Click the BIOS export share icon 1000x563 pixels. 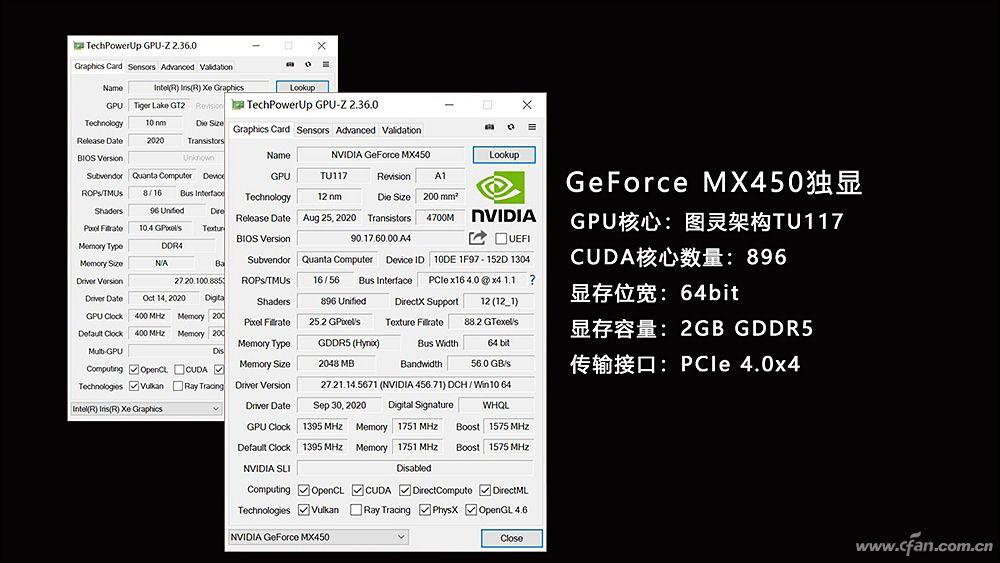click(x=478, y=238)
